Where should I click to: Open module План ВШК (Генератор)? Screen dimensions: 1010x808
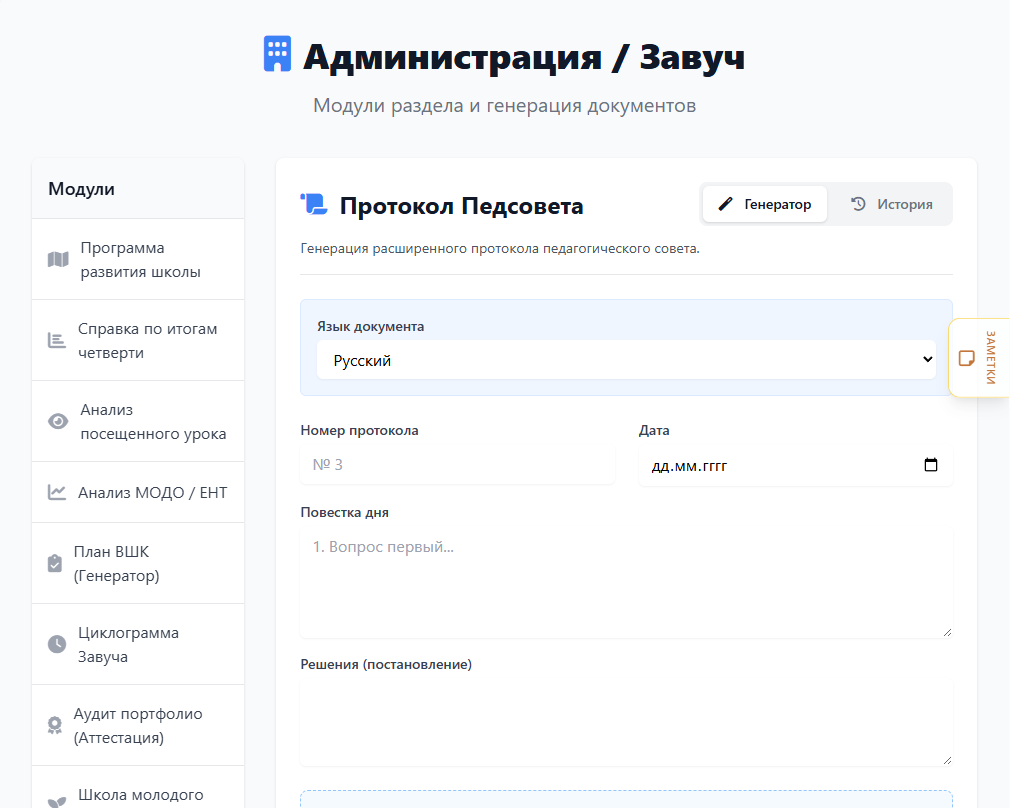coord(138,563)
